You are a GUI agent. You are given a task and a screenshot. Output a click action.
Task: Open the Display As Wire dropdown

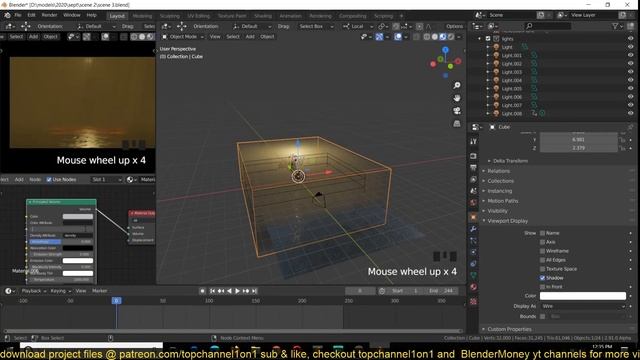[x=583, y=306]
